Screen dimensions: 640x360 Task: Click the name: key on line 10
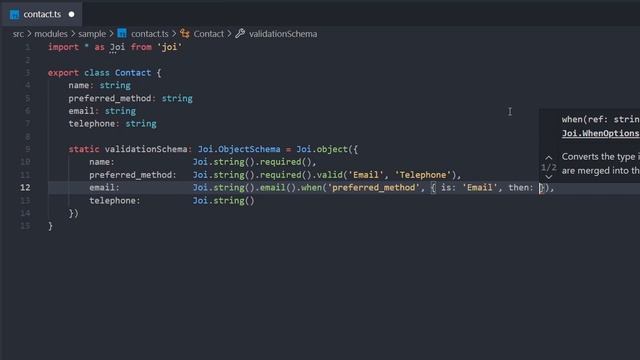pos(102,162)
